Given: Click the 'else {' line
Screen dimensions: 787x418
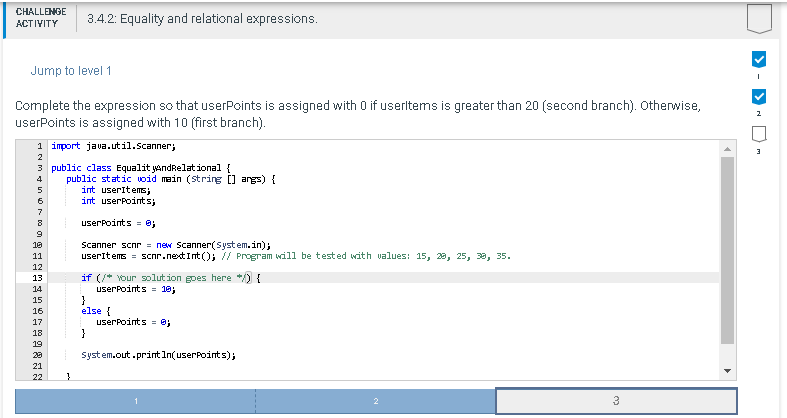Looking at the screenshot, I should [96, 311].
